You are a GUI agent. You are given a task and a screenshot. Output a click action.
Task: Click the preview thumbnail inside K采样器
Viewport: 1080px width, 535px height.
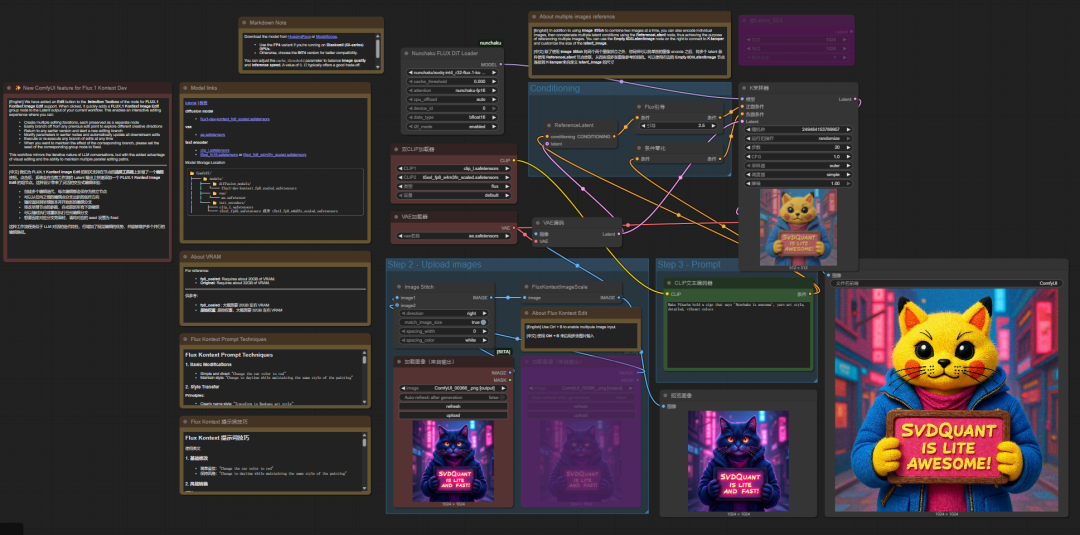click(798, 227)
